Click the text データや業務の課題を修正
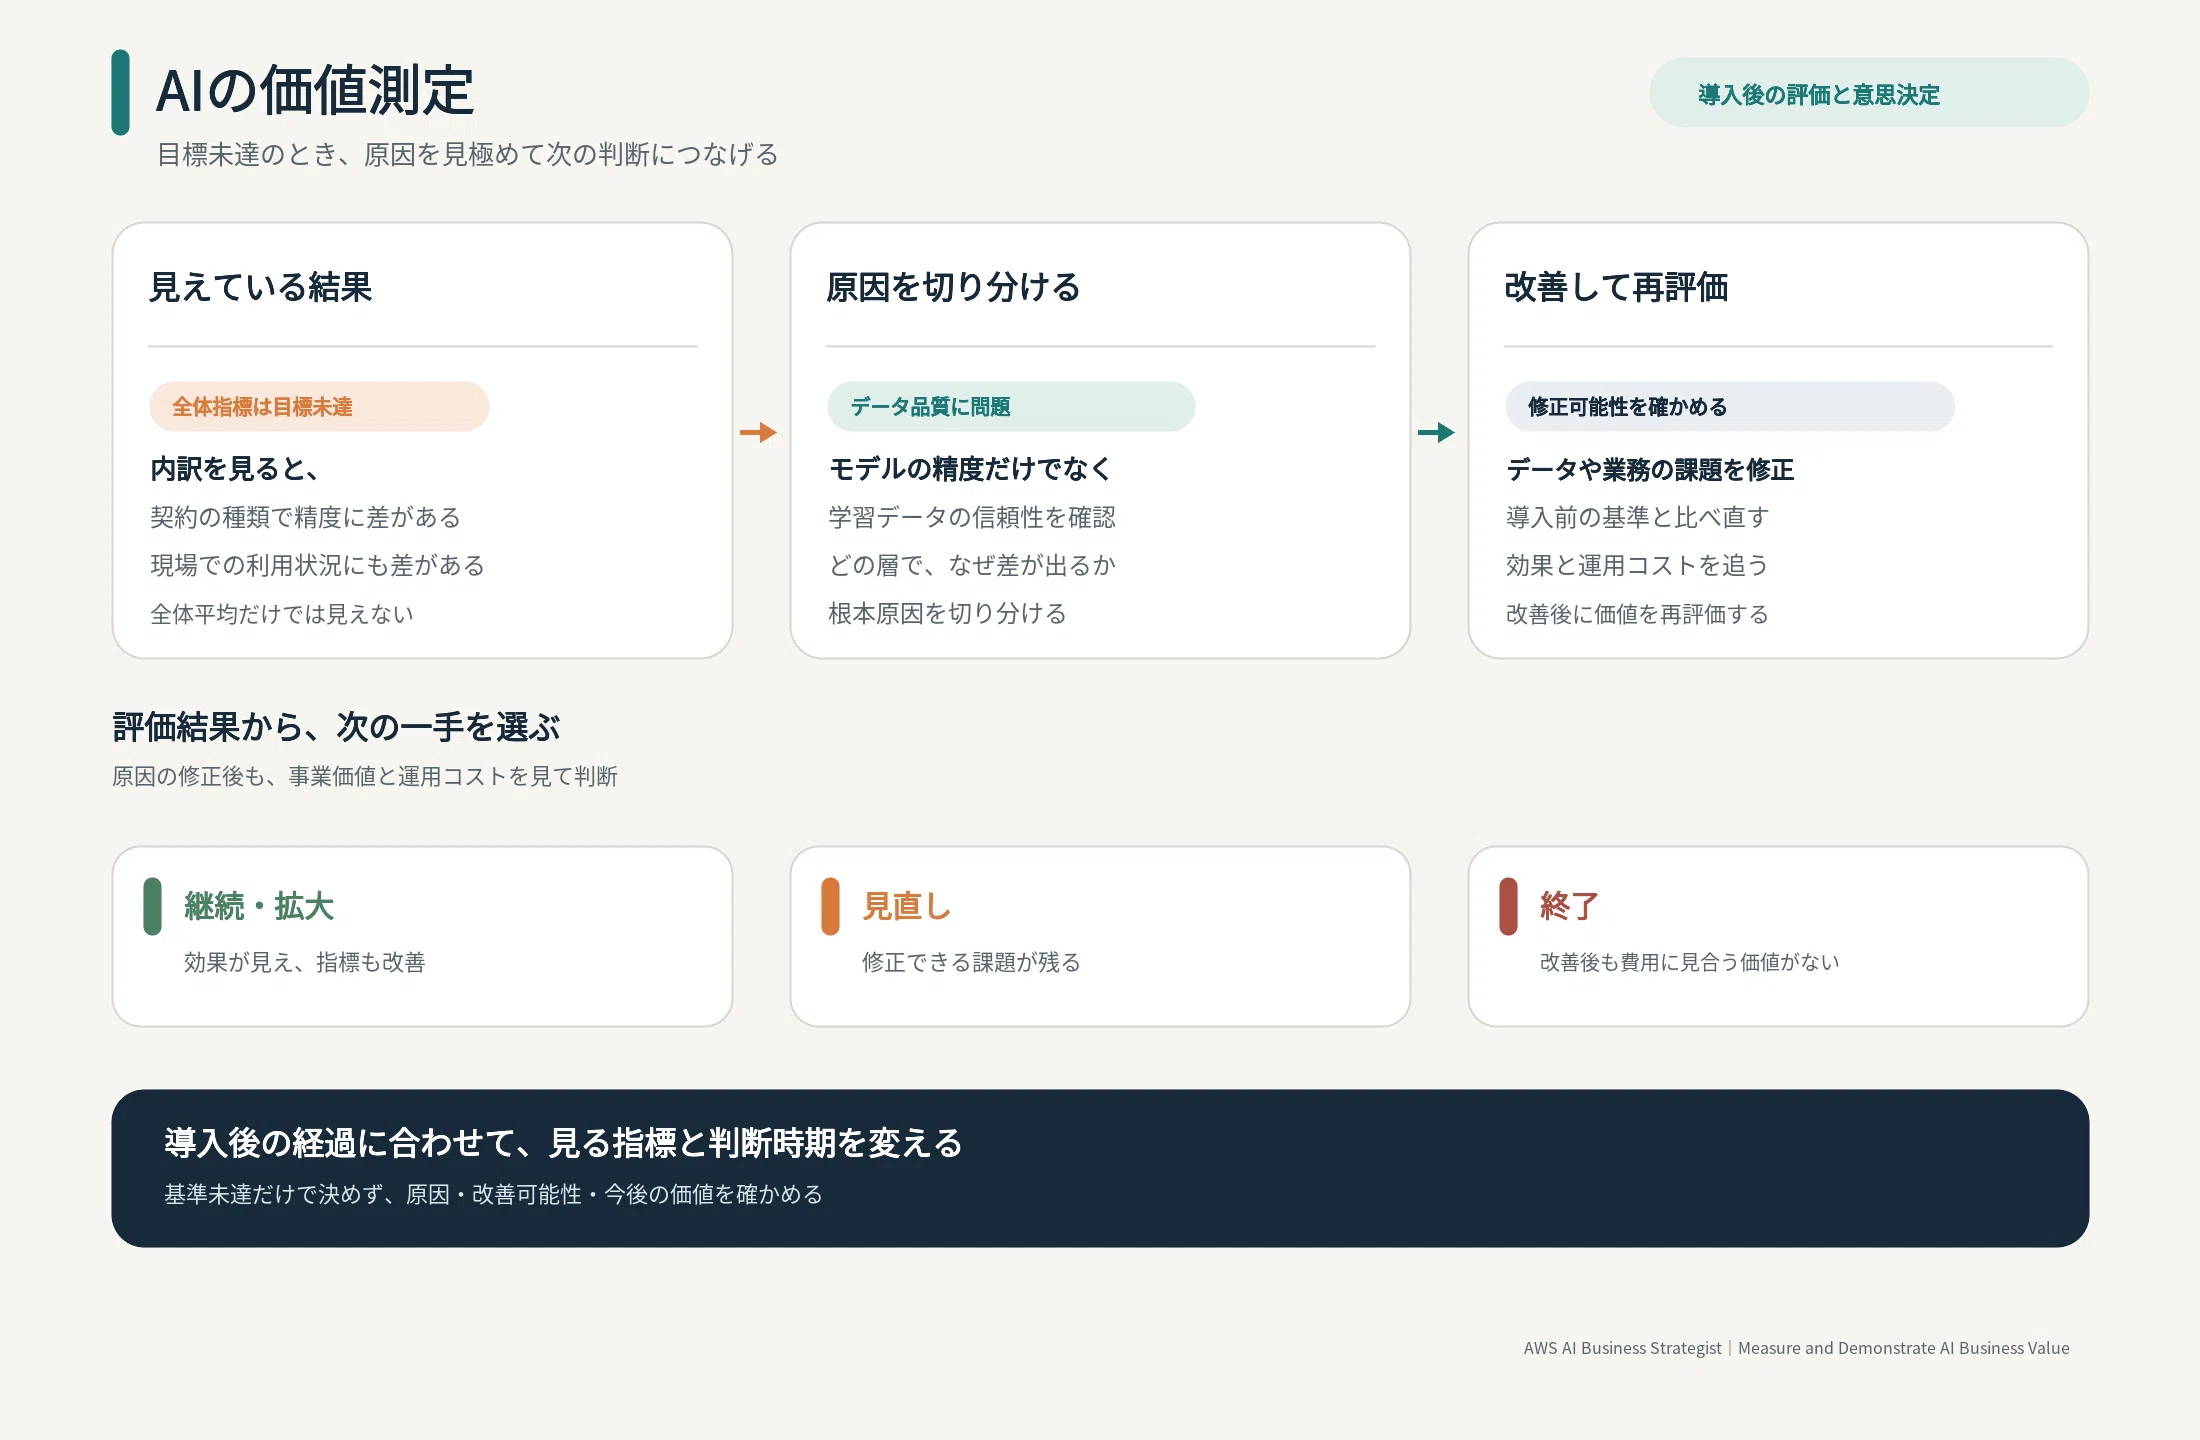 pyautogui.click(x=1650, y=470)
